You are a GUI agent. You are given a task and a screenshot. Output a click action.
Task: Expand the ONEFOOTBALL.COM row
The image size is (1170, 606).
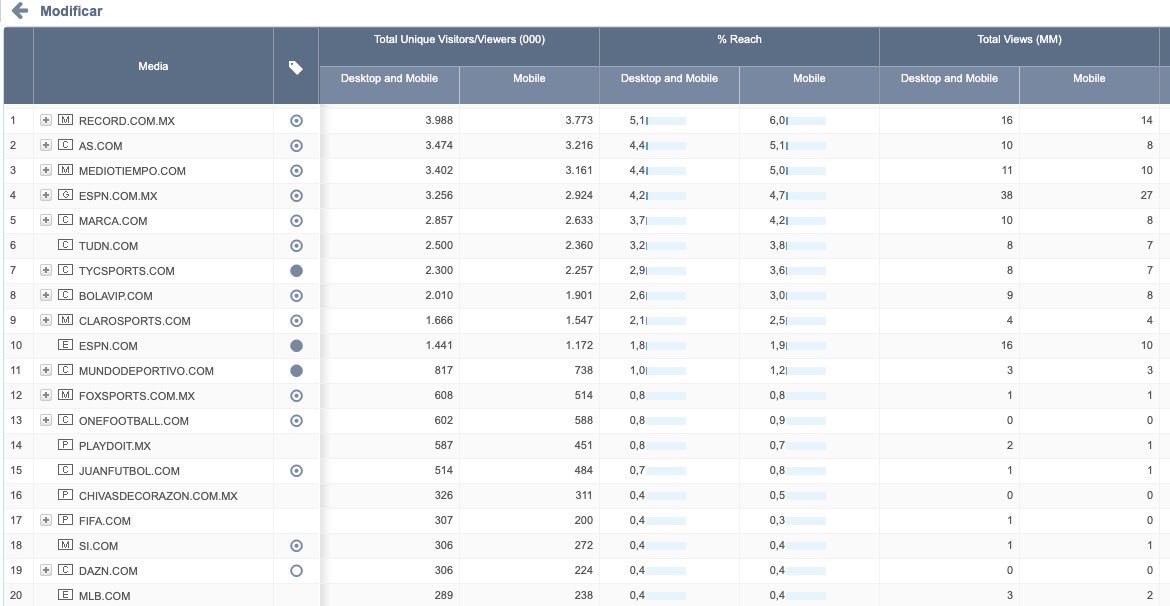(x=46, y=420)
